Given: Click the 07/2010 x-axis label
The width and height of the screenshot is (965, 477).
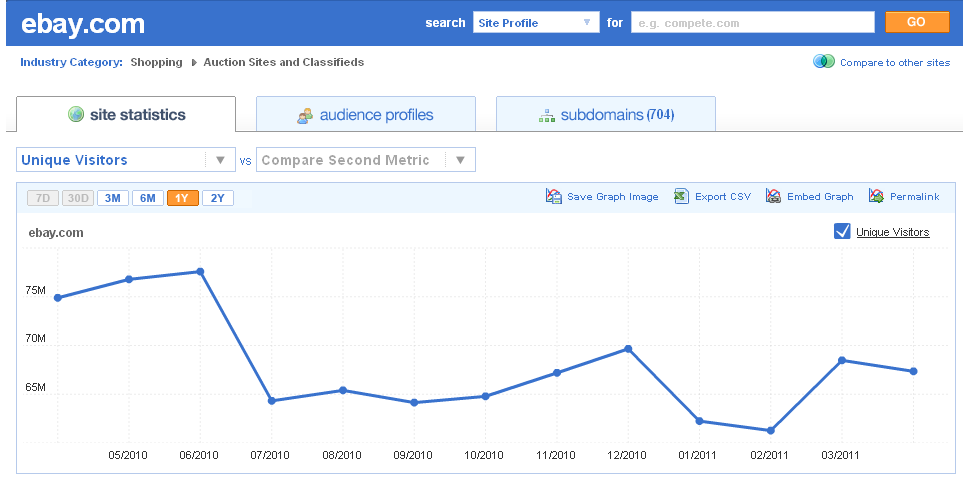Looking at the screenshot, I should pyautogui.click(x=270, y=455).
